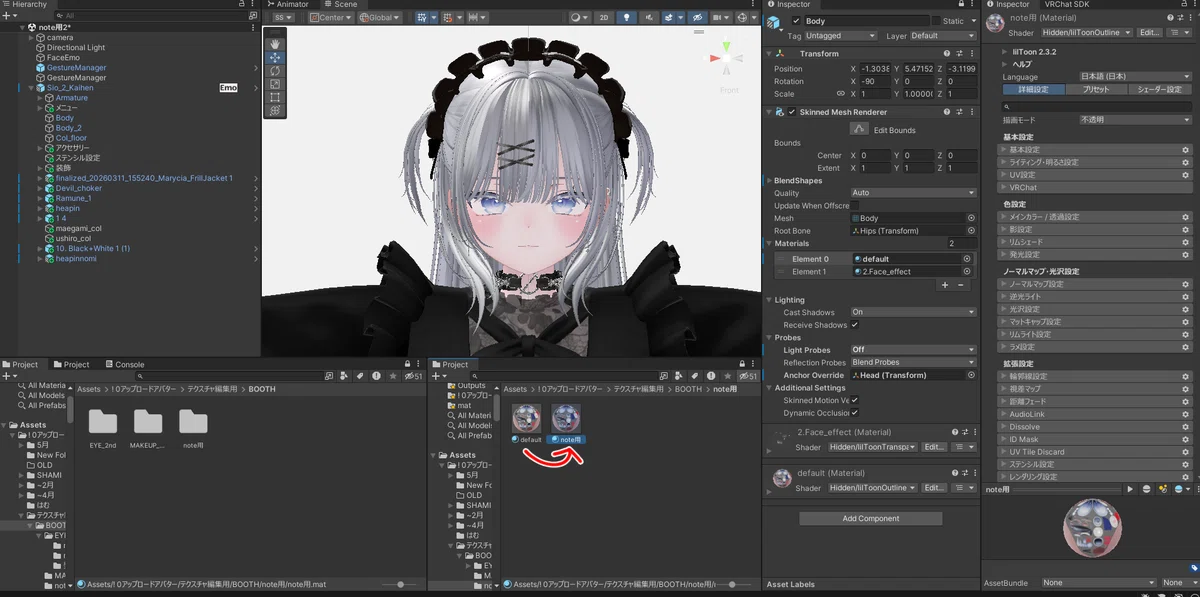Image resolution: width=1200 pixels, height=597 pixels.
Task: Click the Add Component button
Action: [x=871, y=519]
